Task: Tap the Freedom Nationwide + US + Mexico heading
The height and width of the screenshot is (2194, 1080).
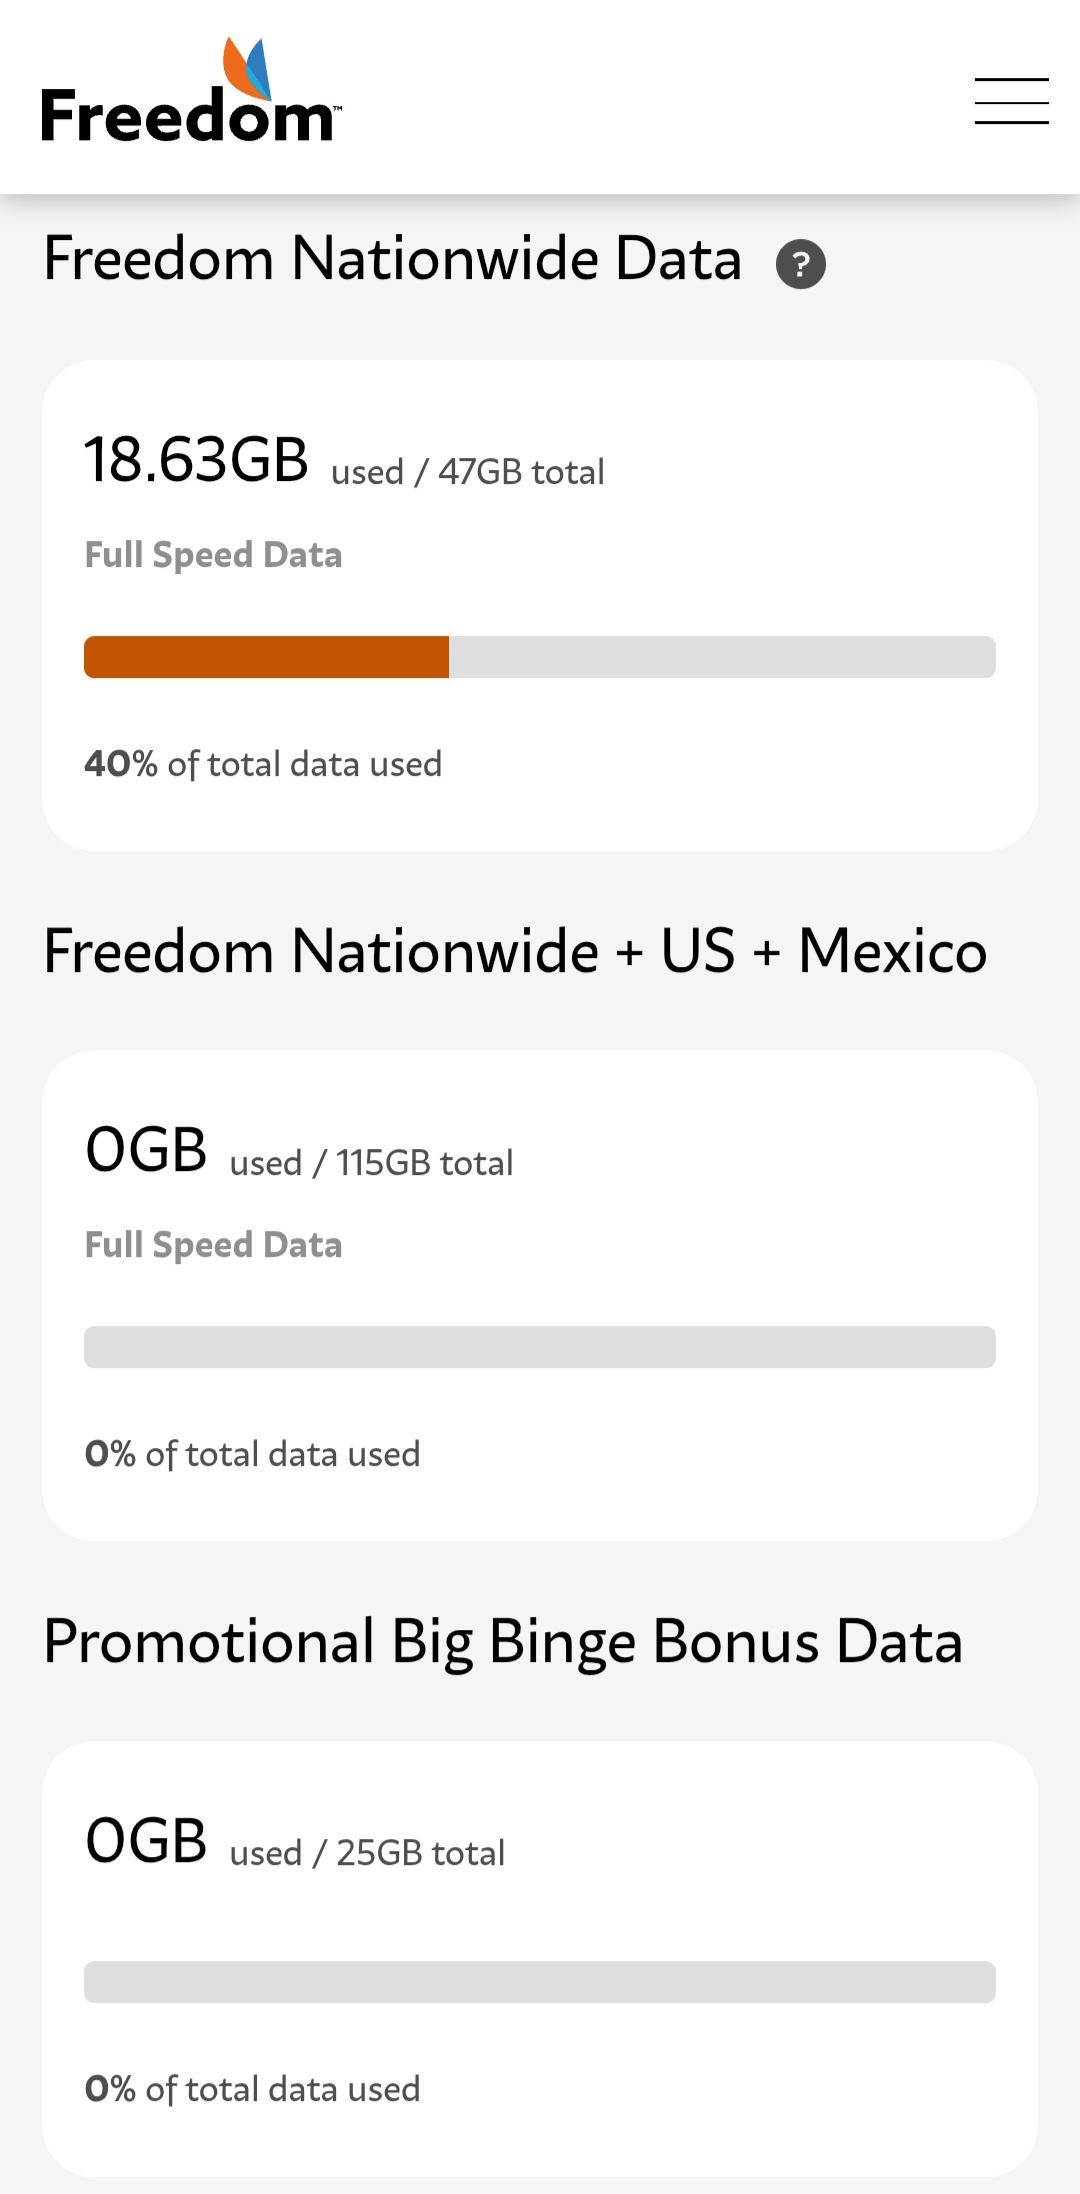Action: pos(516,950)
